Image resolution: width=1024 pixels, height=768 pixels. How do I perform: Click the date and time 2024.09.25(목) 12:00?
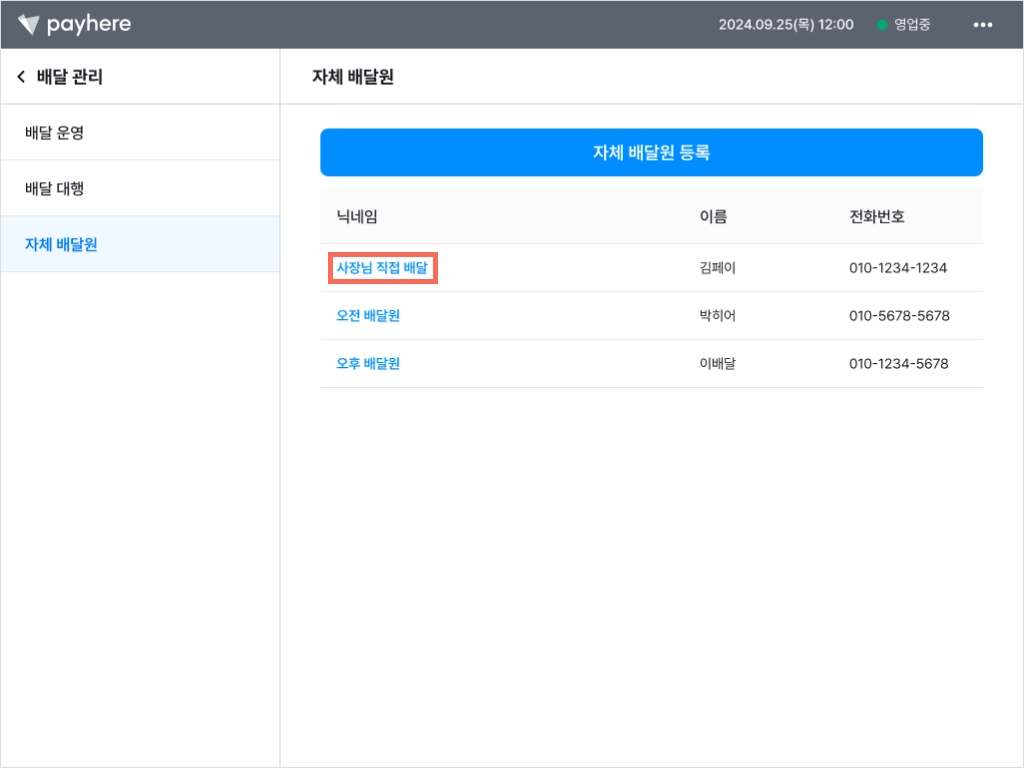click(786, 25)
